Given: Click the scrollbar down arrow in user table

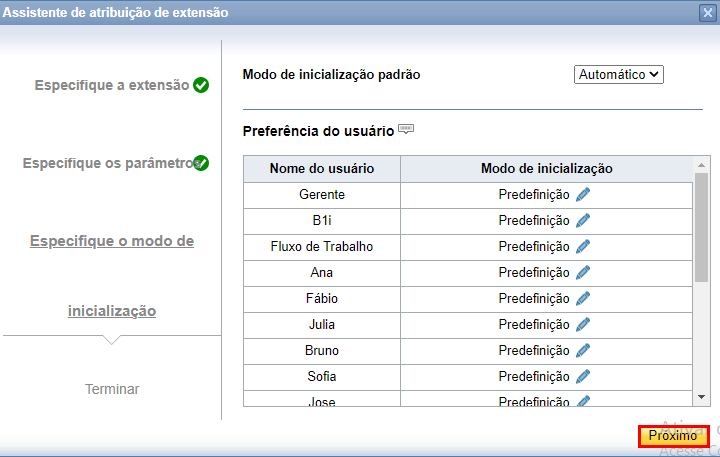Looking at the screenshot, I should (701, 397).
